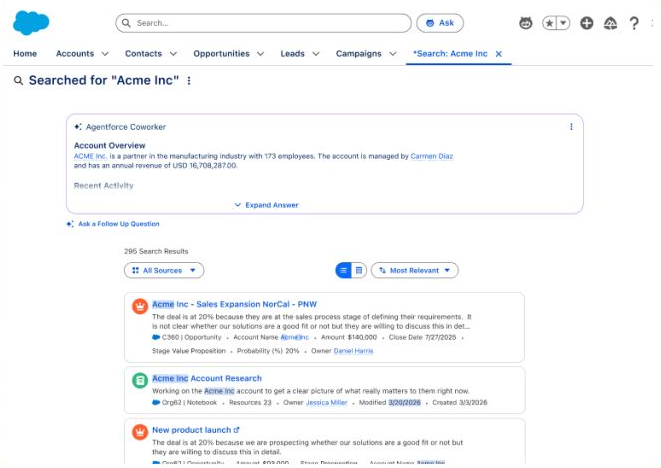
Task: Open the Trailhead guidance icon
Action: [610, 23]
